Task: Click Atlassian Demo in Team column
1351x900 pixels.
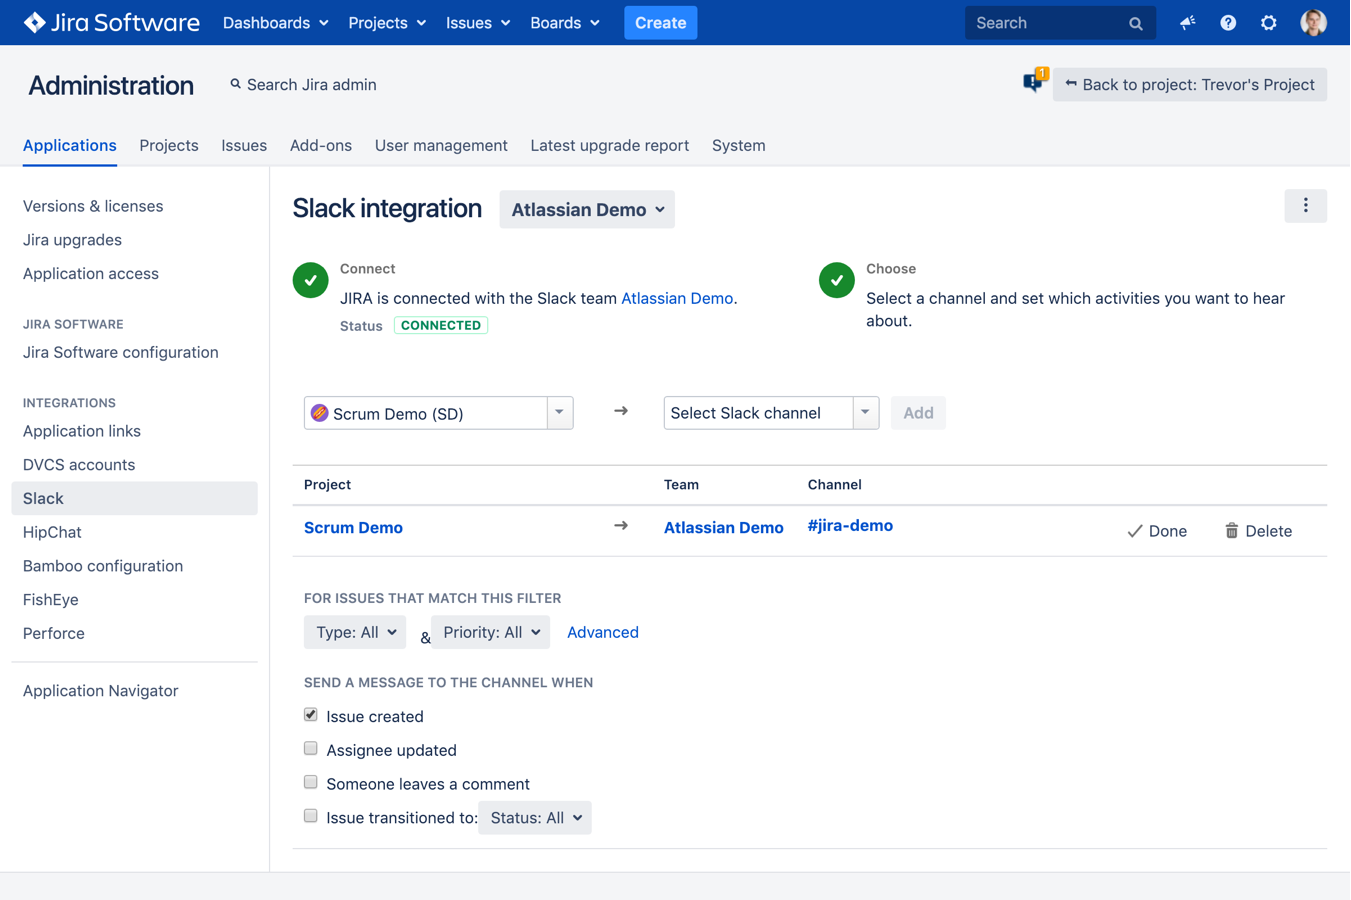Action: 724,528
